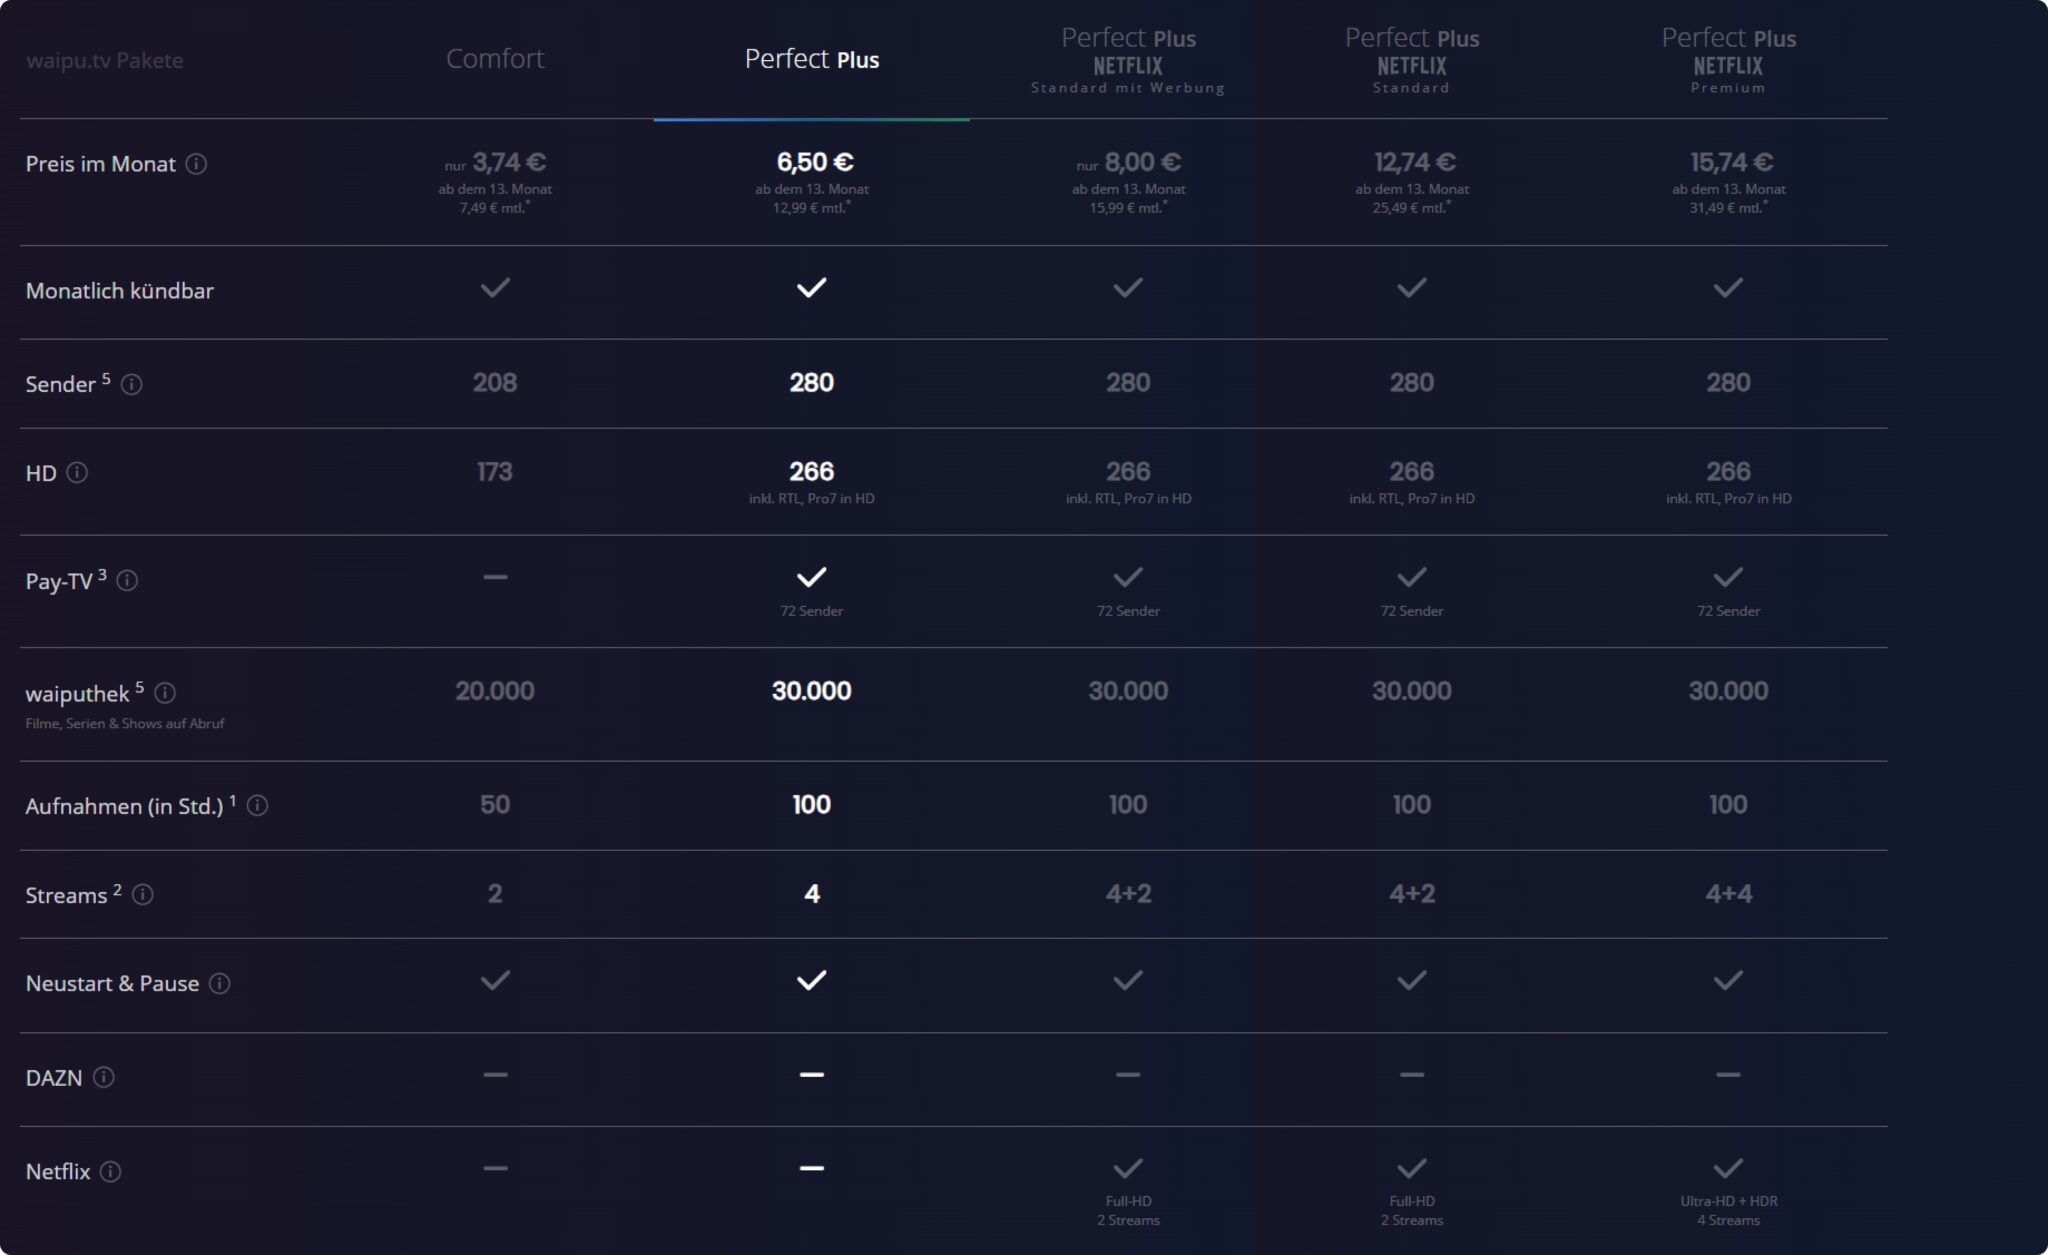Click Monatlich kündbar checkmark under Perfect Plus
This screenshot has width=2048, height=1255.
click(811, 288)
